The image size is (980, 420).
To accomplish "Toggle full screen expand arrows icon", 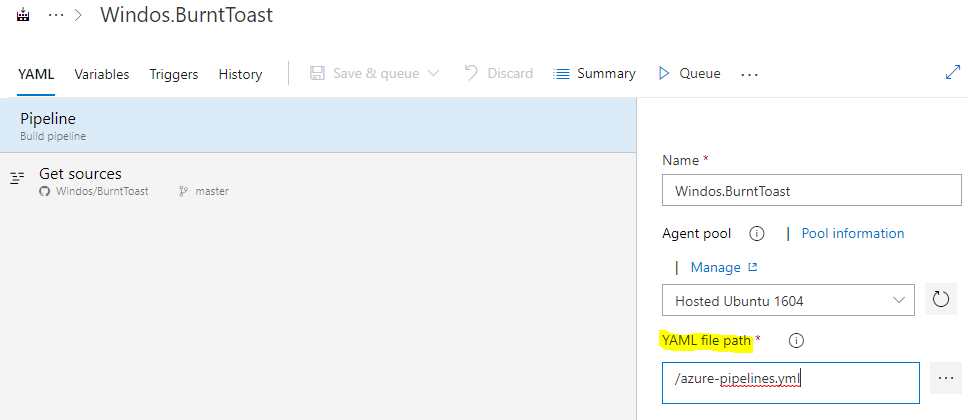I will (x=953, y=72).
